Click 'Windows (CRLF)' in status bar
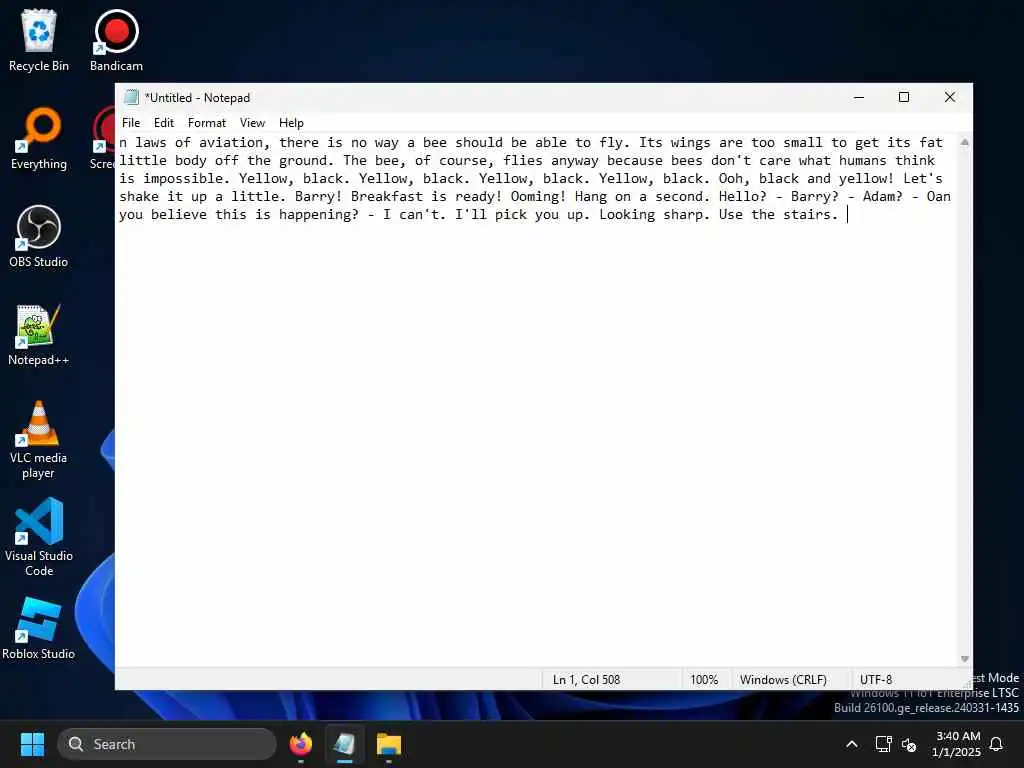Viewport: 1024px width, 768px height. click(x=783, y=680)
